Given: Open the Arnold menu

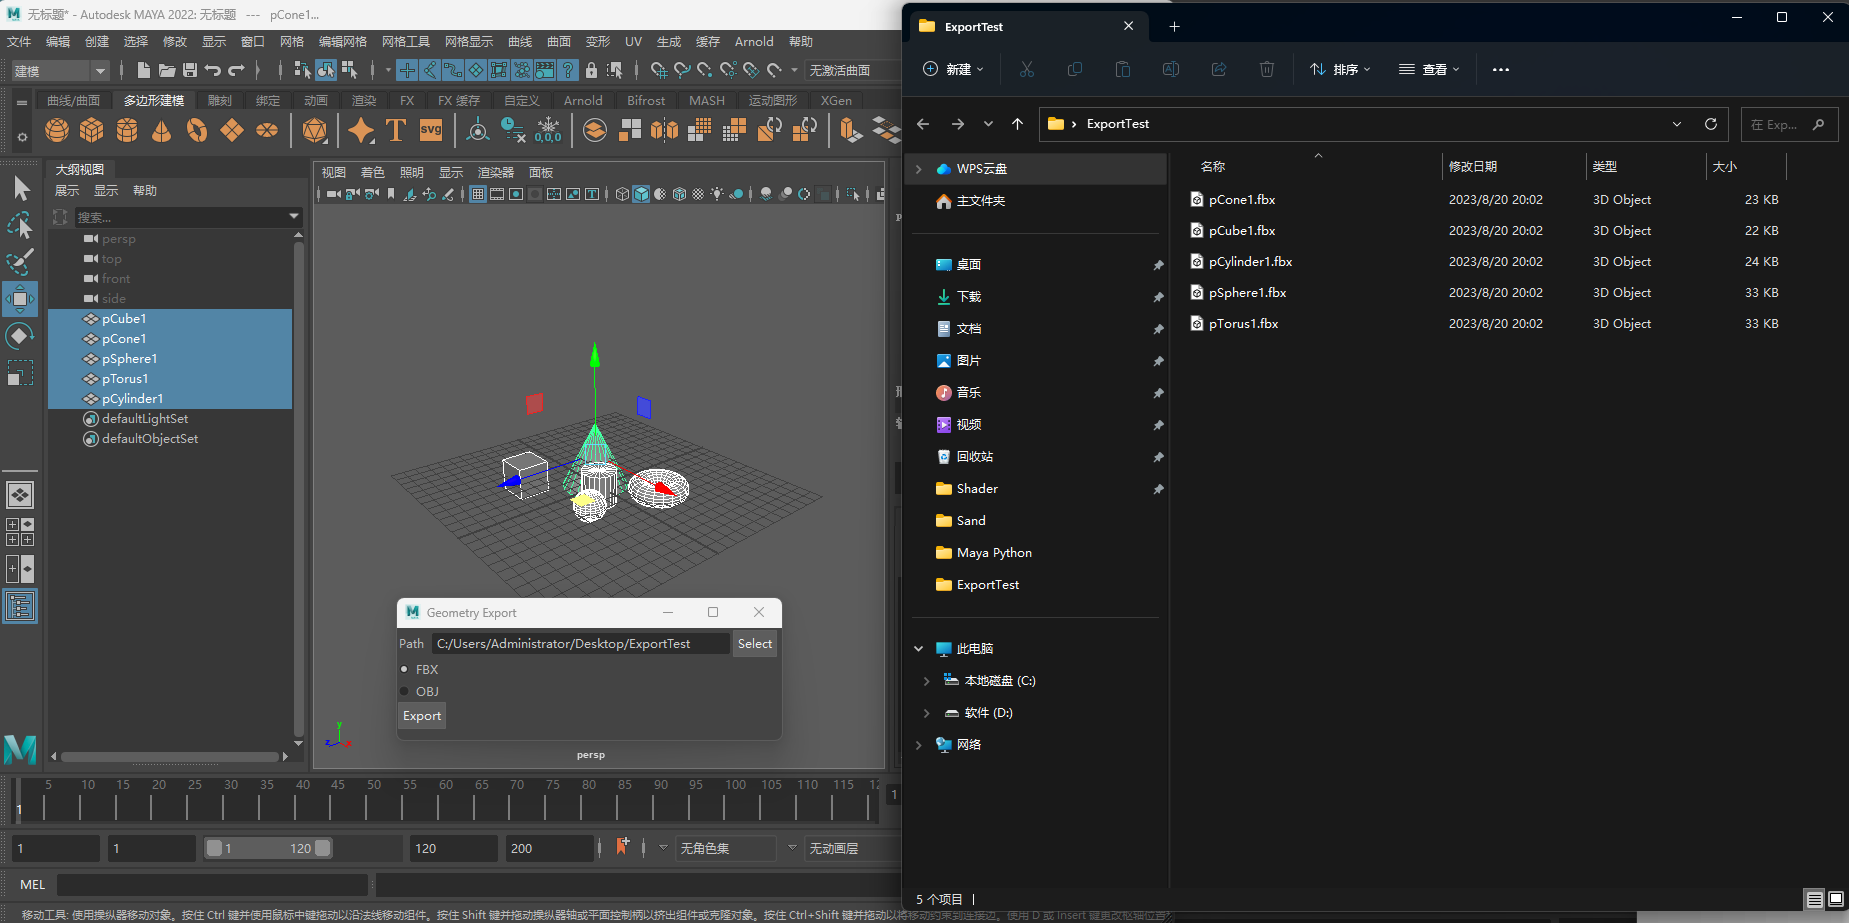Looking at the screenshot, I should (x=753, y=41).
